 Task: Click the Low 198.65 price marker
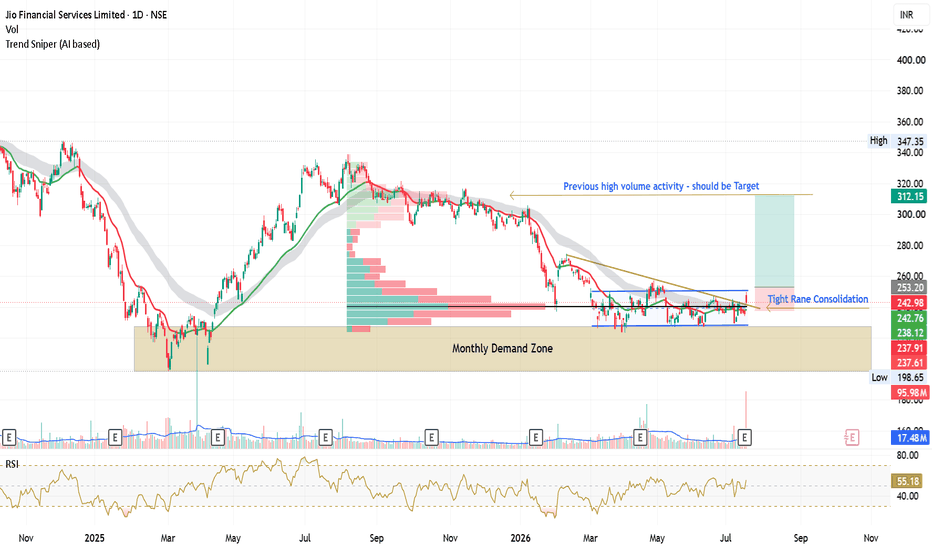pos(898,378)
